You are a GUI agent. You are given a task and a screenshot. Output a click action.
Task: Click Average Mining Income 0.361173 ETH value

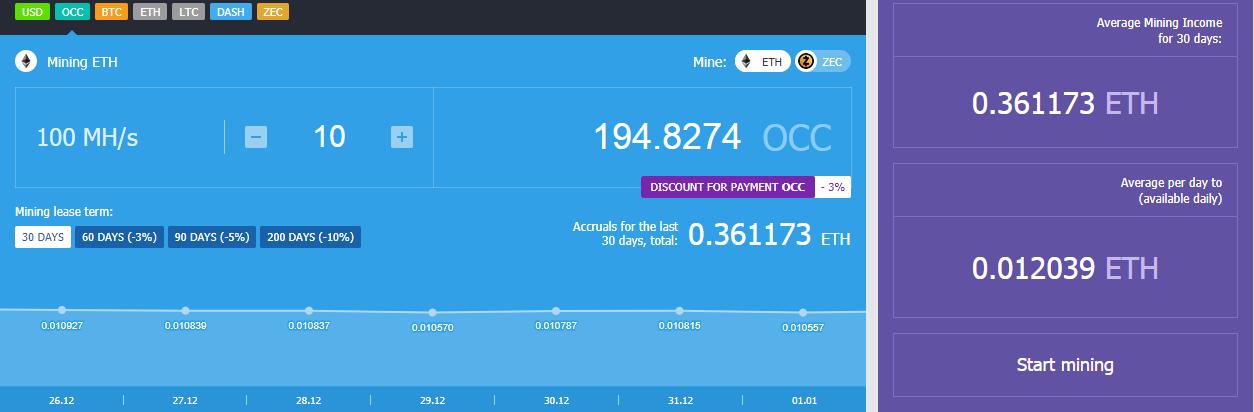click(1065, 102)
